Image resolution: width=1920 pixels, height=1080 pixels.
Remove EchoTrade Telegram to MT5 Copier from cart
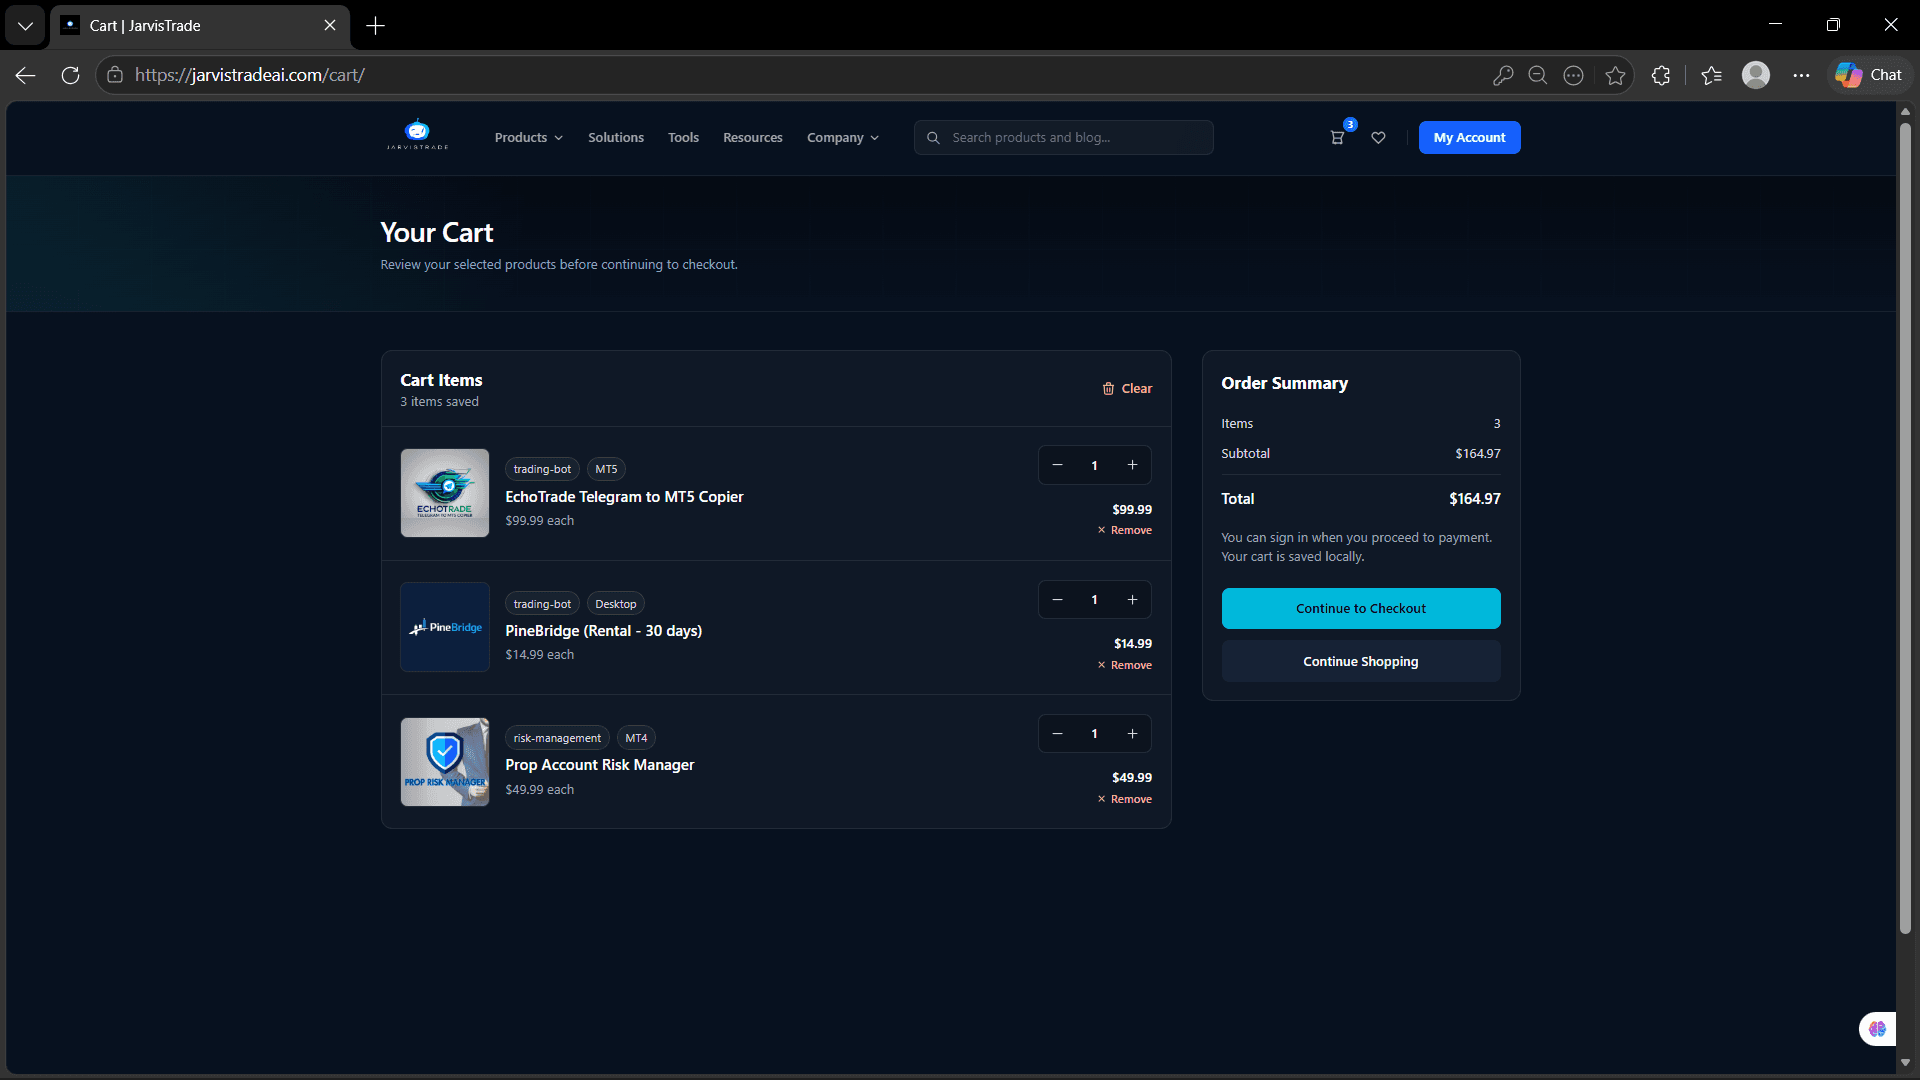(x=1125, y=531)
